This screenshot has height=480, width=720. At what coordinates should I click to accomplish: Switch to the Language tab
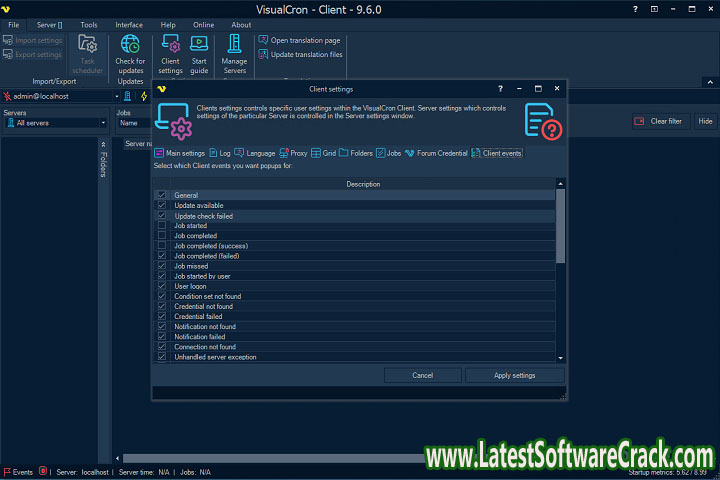point(254,153)
